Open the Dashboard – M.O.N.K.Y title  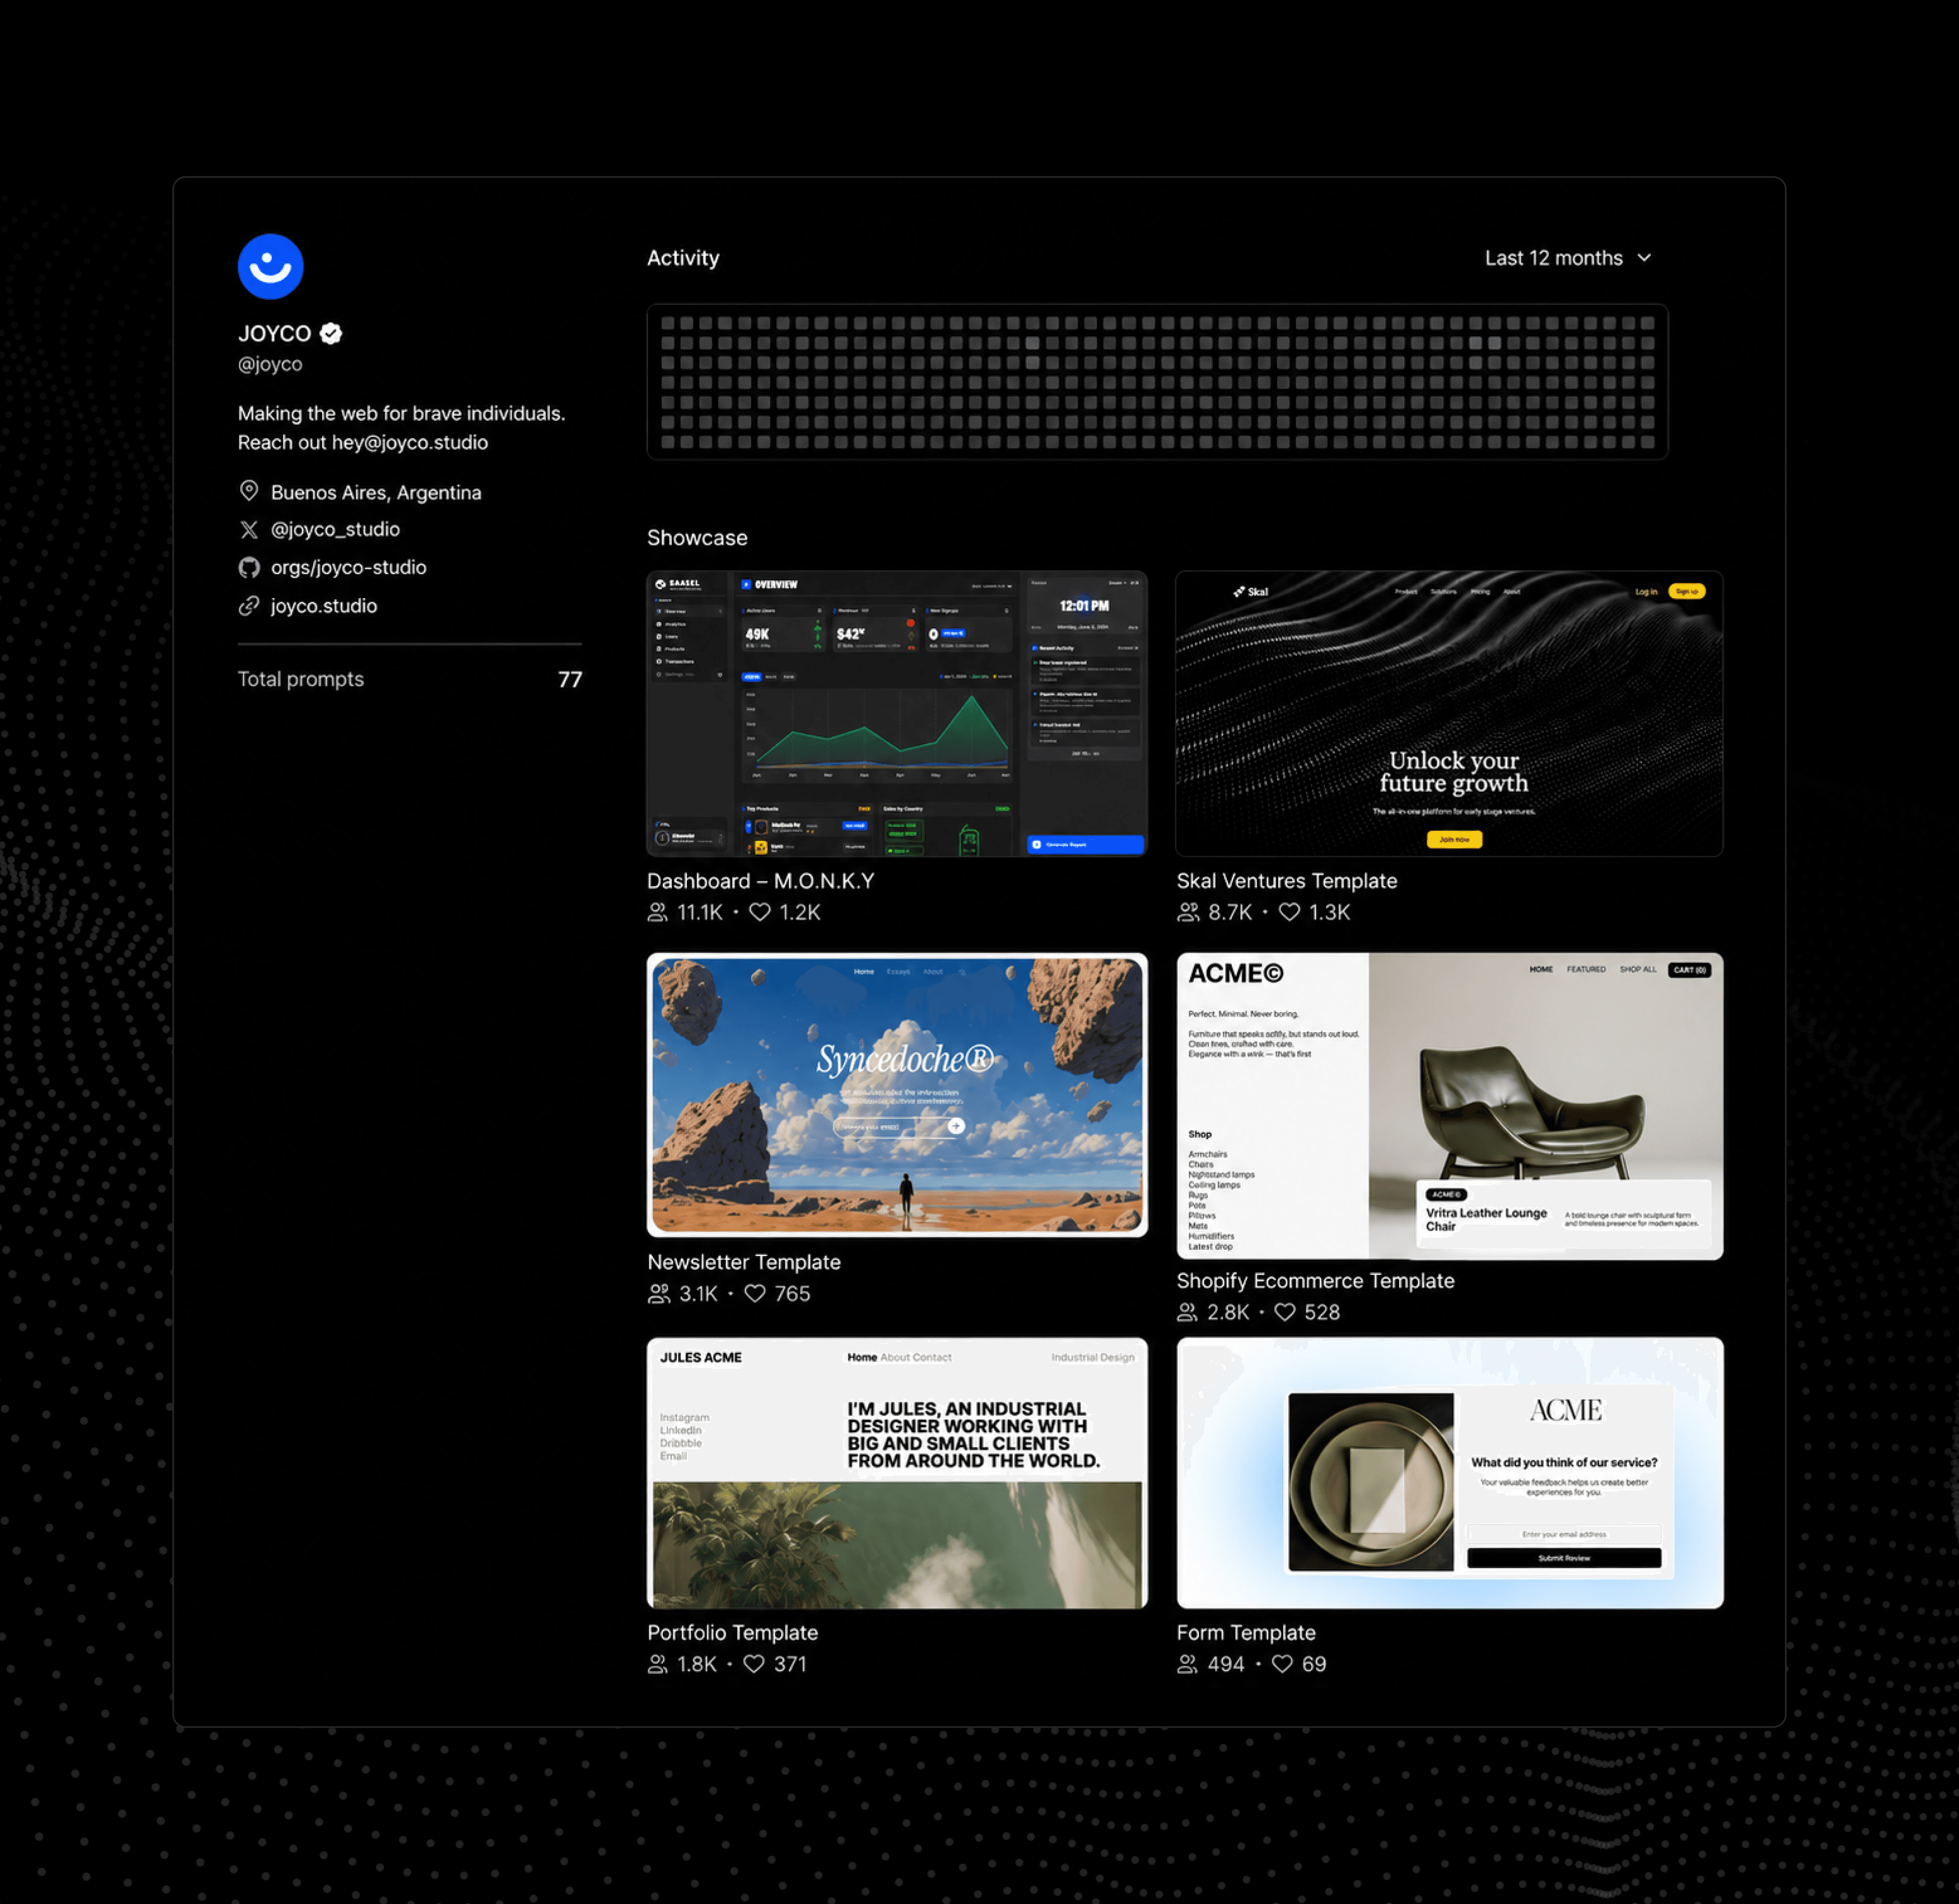click(x=761, y=881)
